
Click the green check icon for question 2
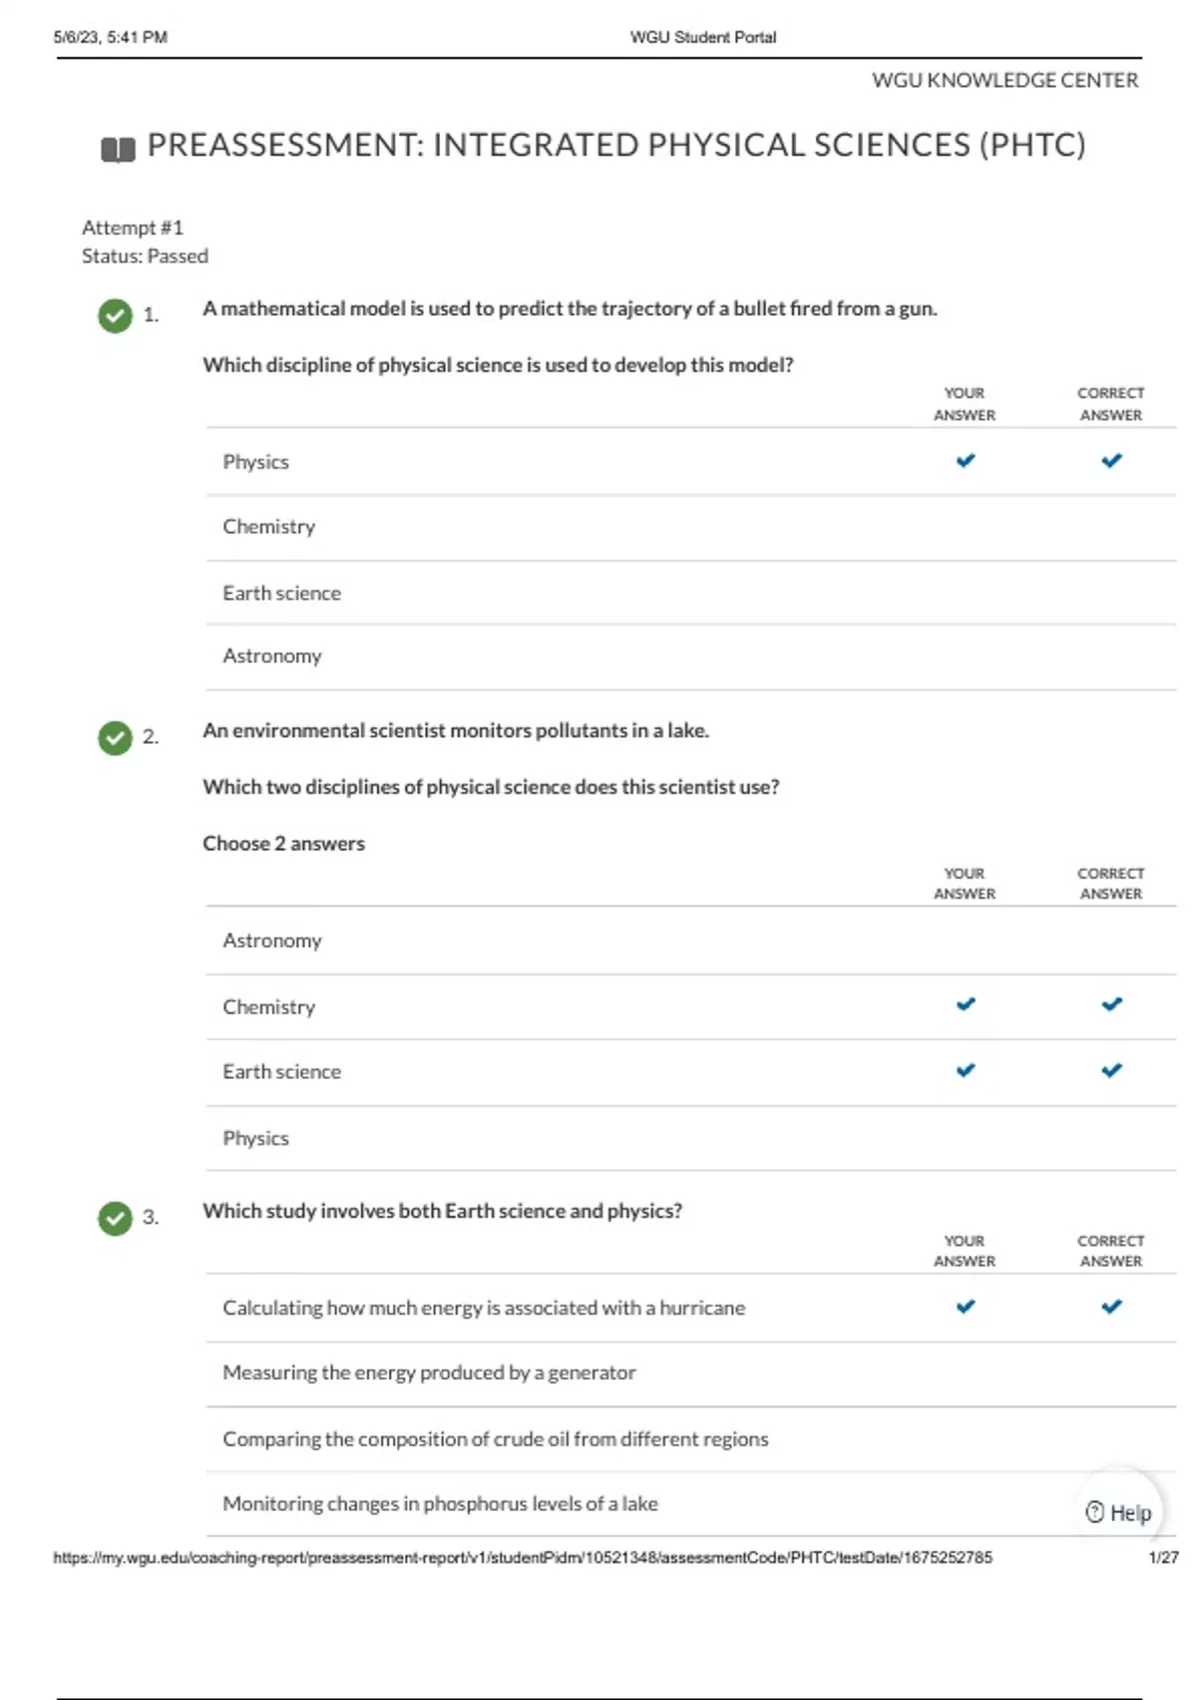click(115, 737)
